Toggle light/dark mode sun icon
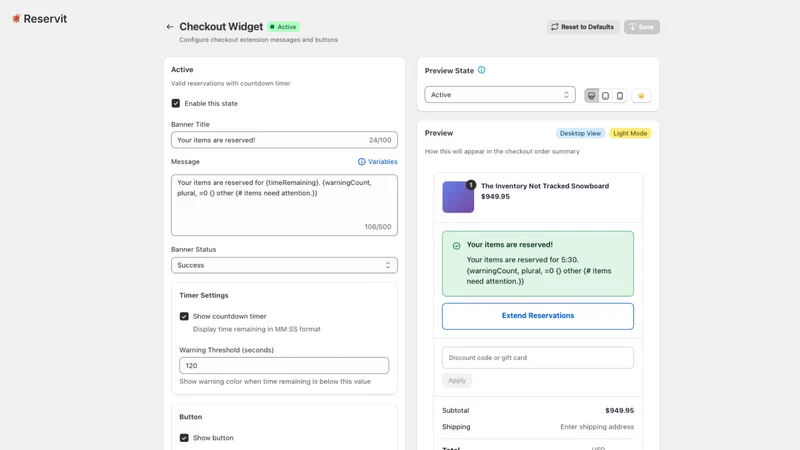This screenshot has width=800, height=450. pos(641,95)
